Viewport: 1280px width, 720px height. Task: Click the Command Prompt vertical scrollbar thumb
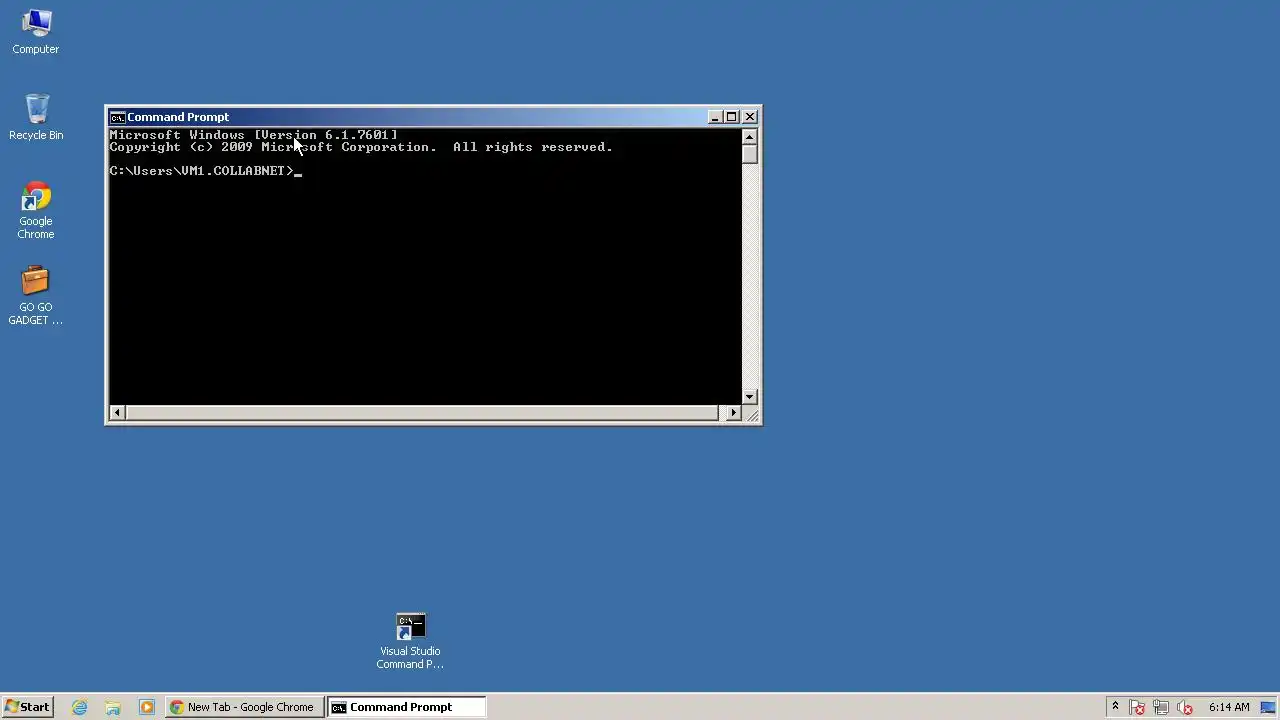(750, 154)
